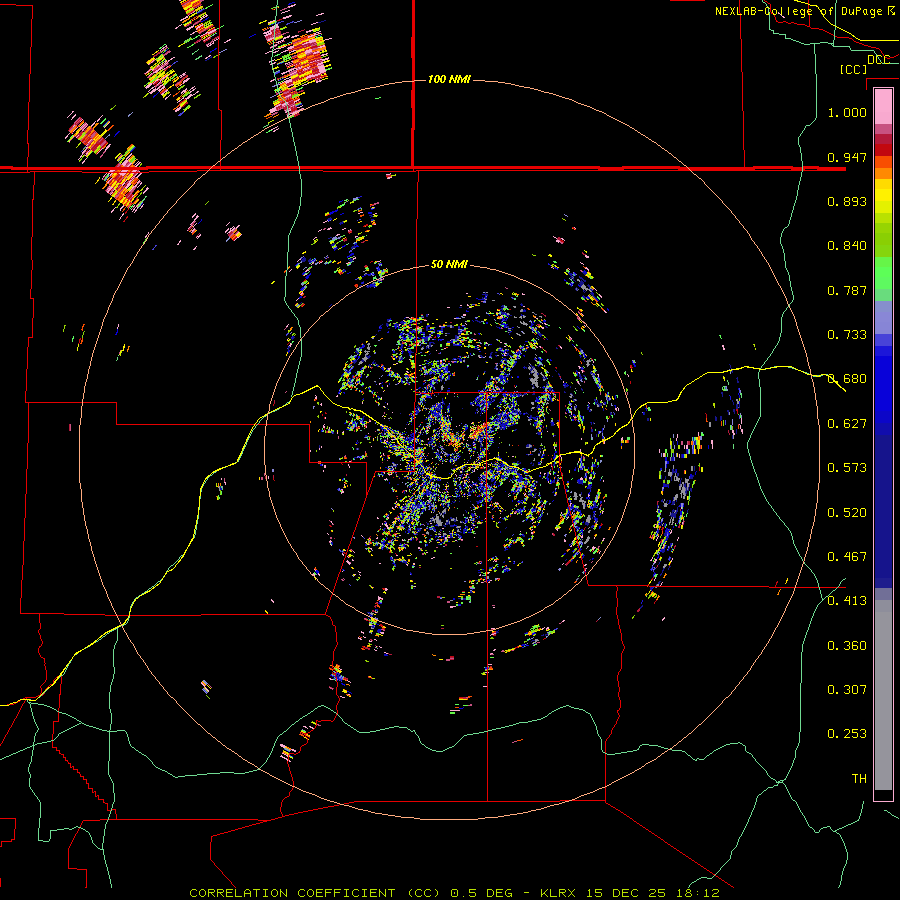Click the light pink top segment of color bar

883,107
